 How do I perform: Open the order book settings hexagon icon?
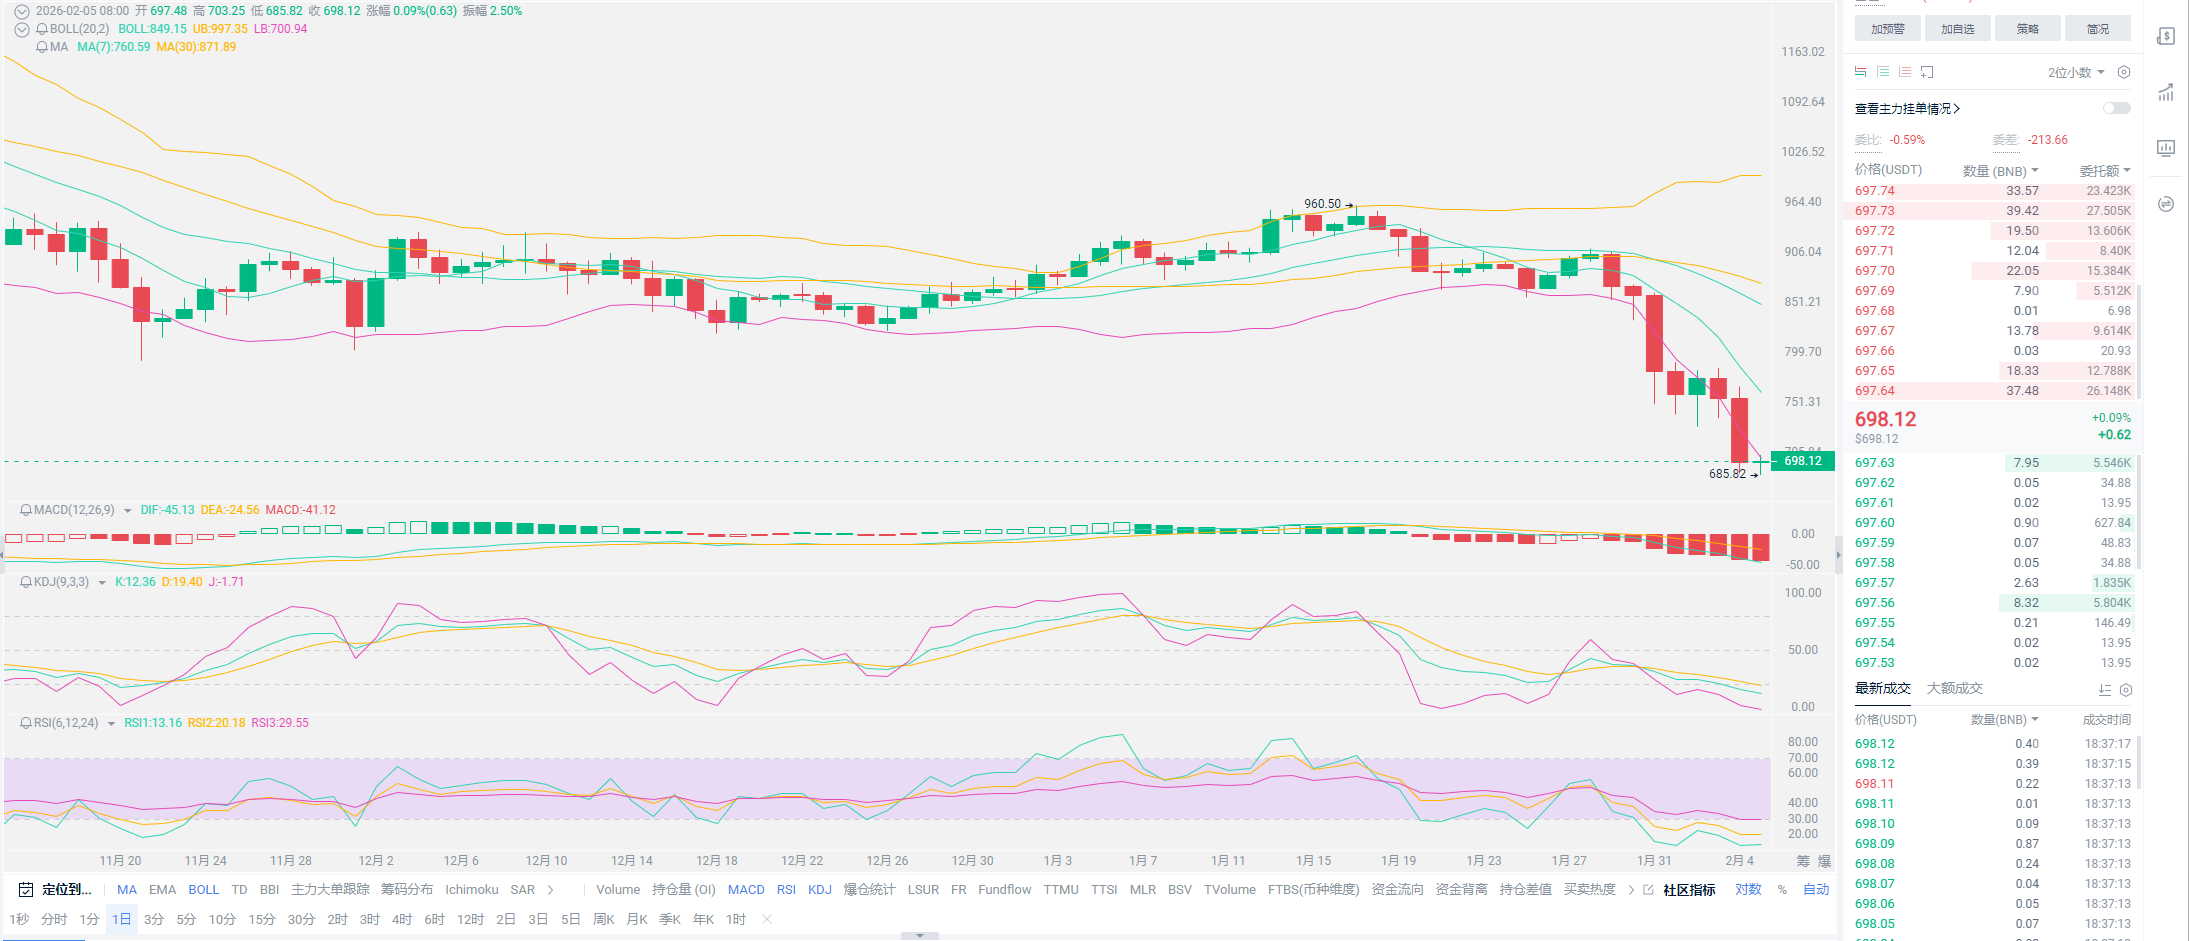[x=2124, y=72]
